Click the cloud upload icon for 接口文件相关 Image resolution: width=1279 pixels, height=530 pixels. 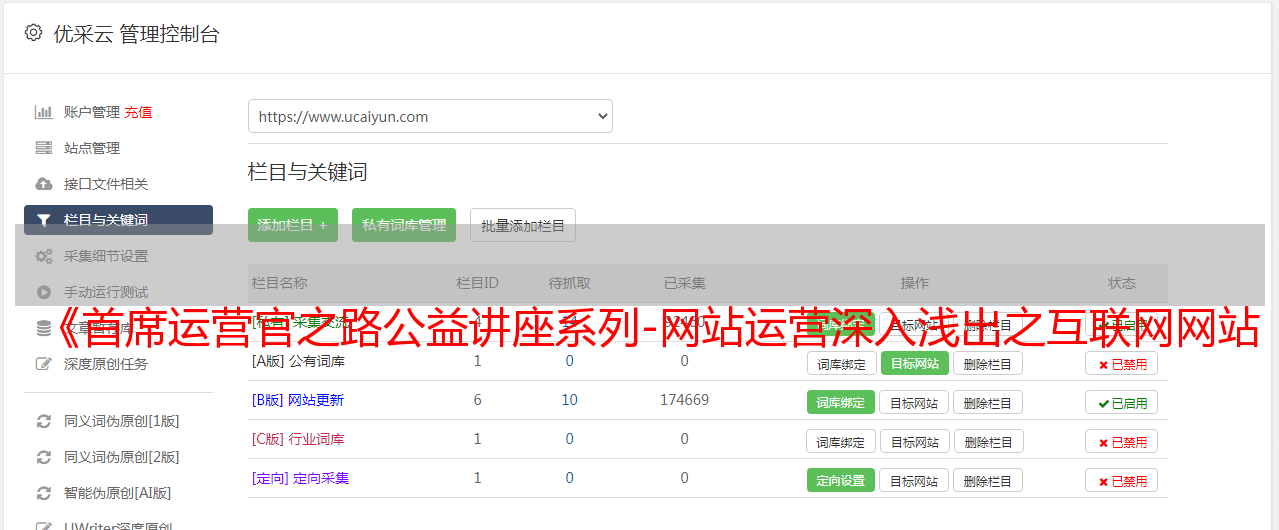(x=44, y=184)
